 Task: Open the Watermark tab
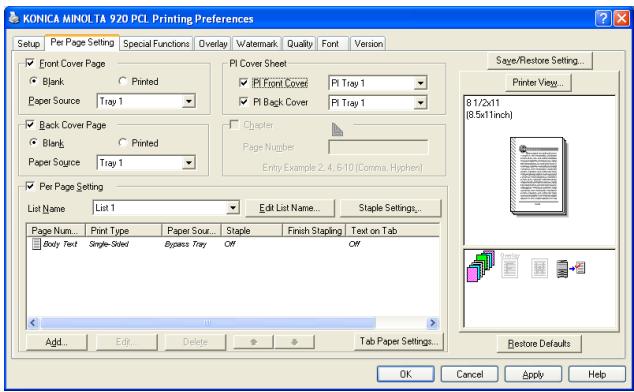257,43
